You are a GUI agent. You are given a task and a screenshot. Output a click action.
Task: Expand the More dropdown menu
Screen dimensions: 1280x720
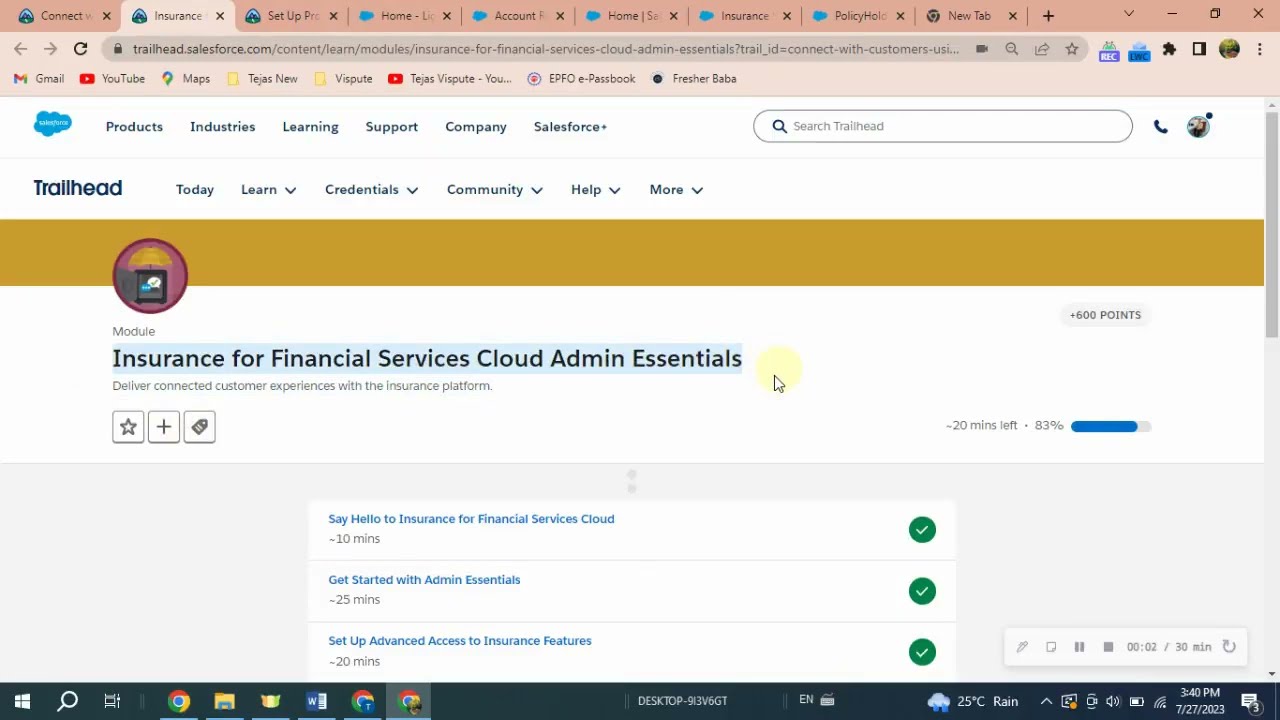(x=676, y=190)
